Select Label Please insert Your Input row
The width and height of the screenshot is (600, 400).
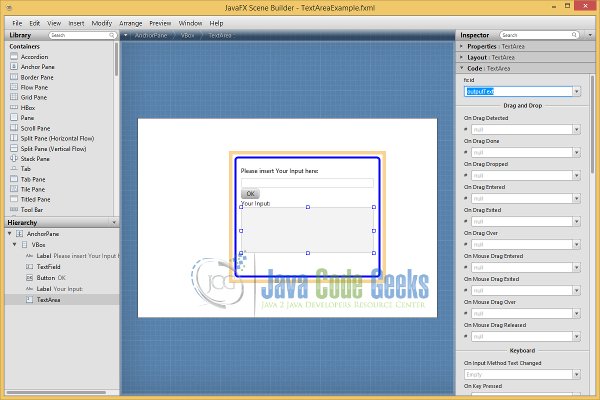[62, 256]
